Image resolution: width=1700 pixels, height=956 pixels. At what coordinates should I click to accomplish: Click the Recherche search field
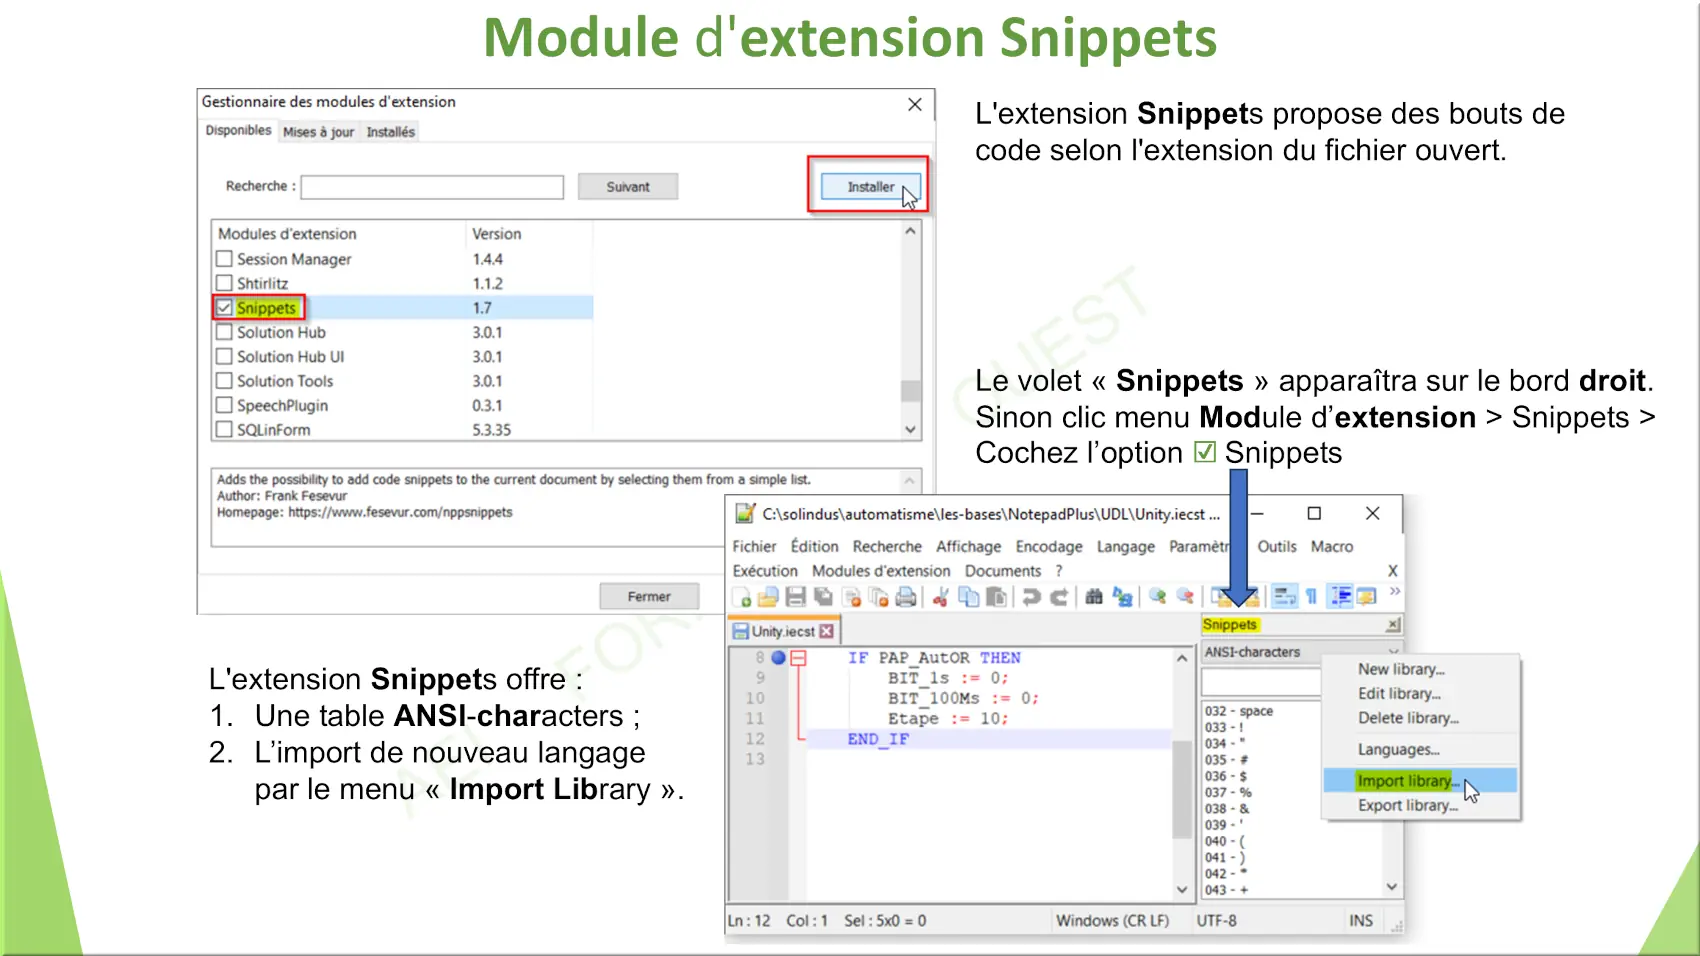tap(432, 187)
